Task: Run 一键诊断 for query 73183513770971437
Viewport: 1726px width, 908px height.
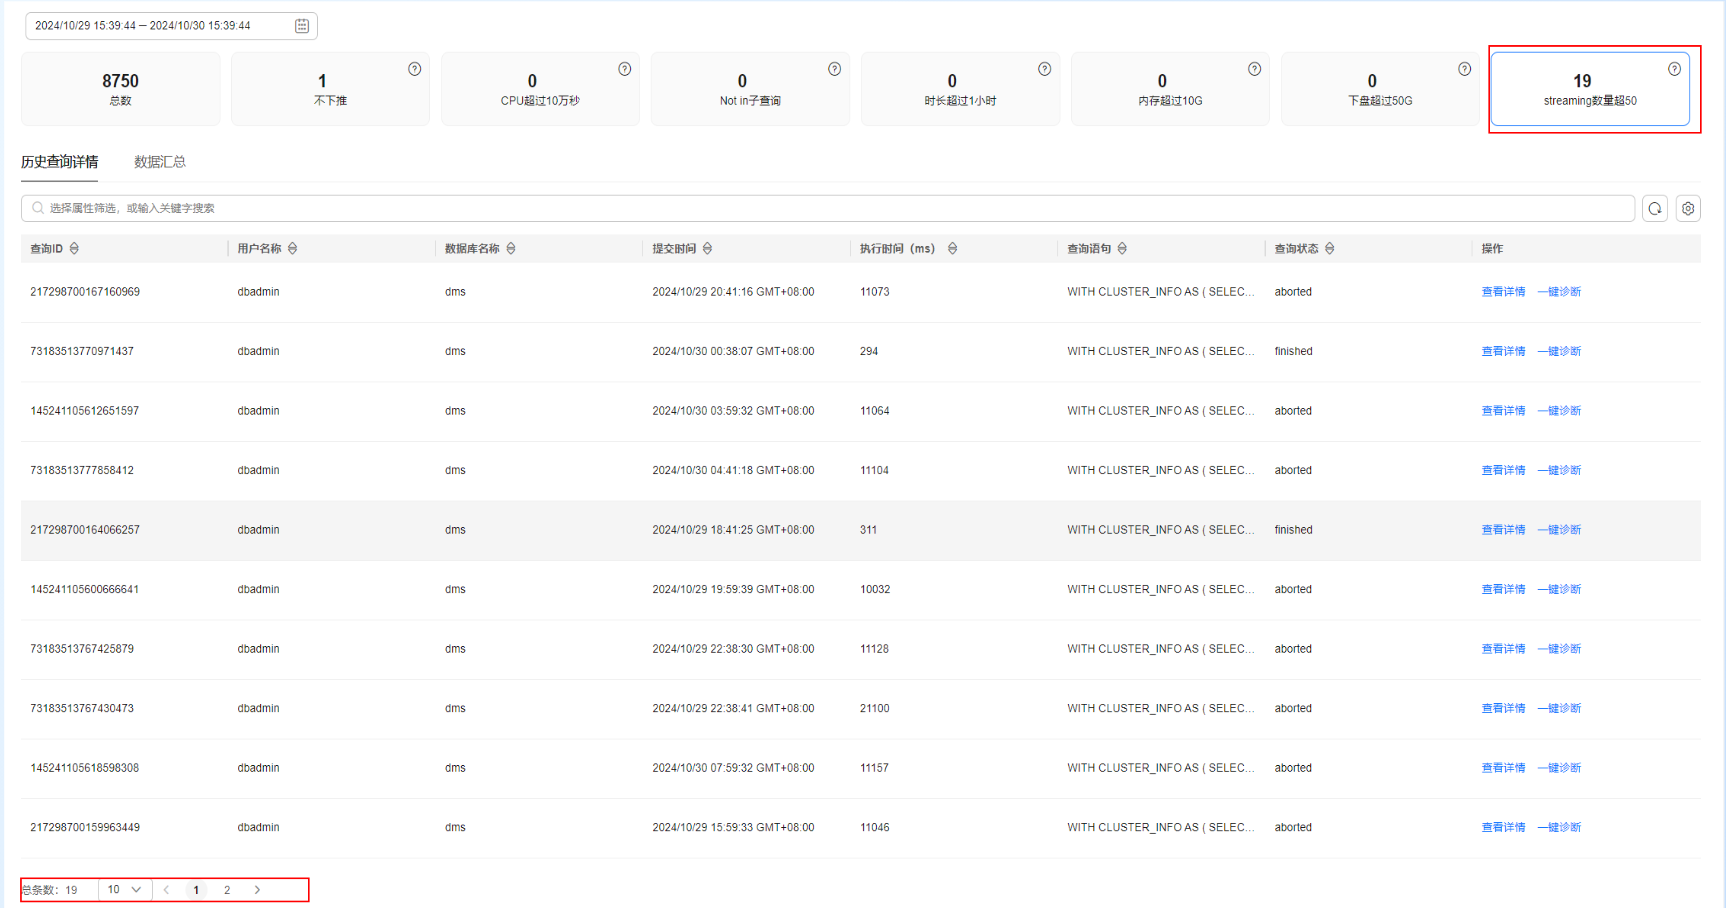Action: click(x=1559, y=352)
